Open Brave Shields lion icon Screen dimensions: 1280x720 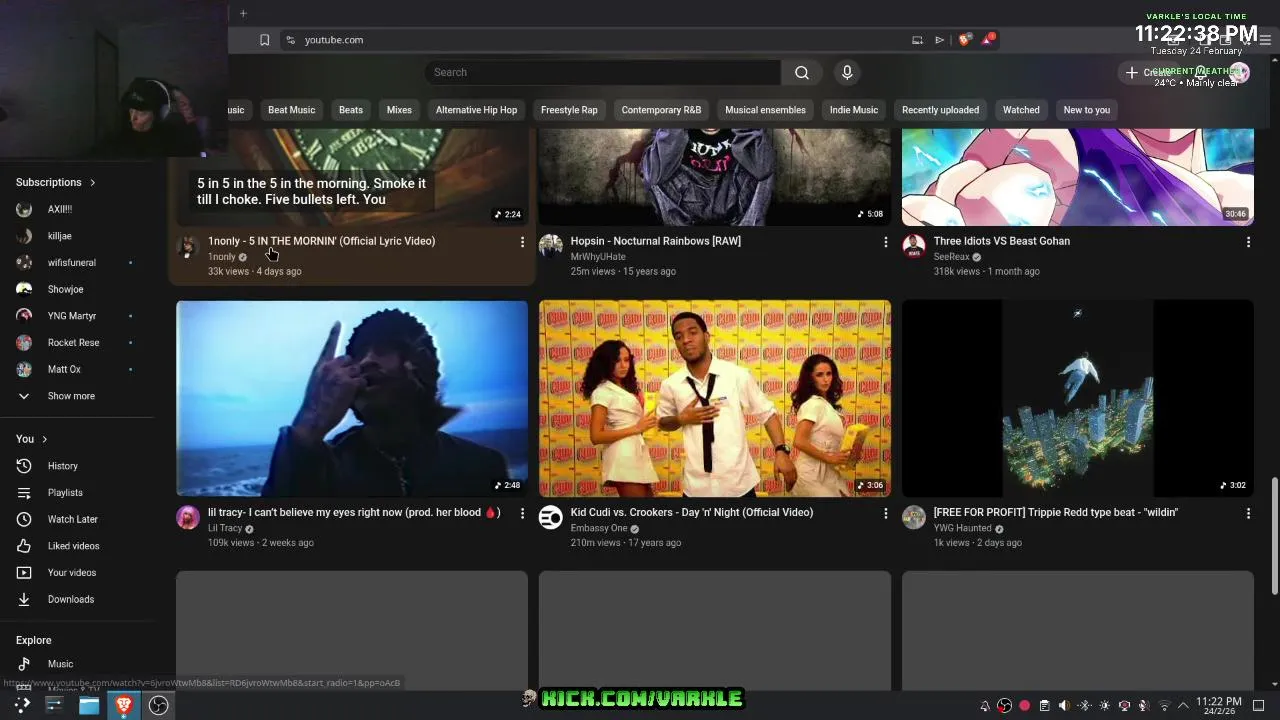(964, 40)
